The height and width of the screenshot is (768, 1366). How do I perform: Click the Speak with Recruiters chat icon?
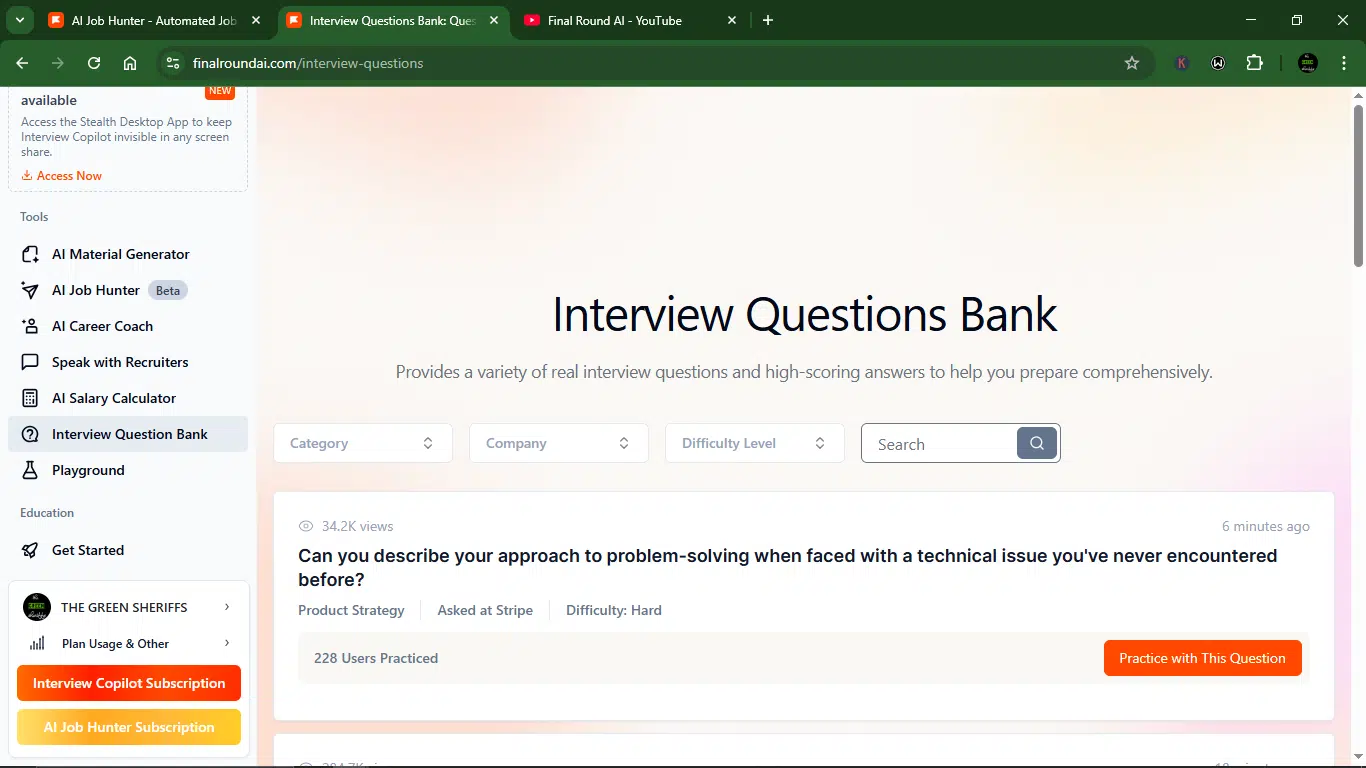click(x=31, y=362)
